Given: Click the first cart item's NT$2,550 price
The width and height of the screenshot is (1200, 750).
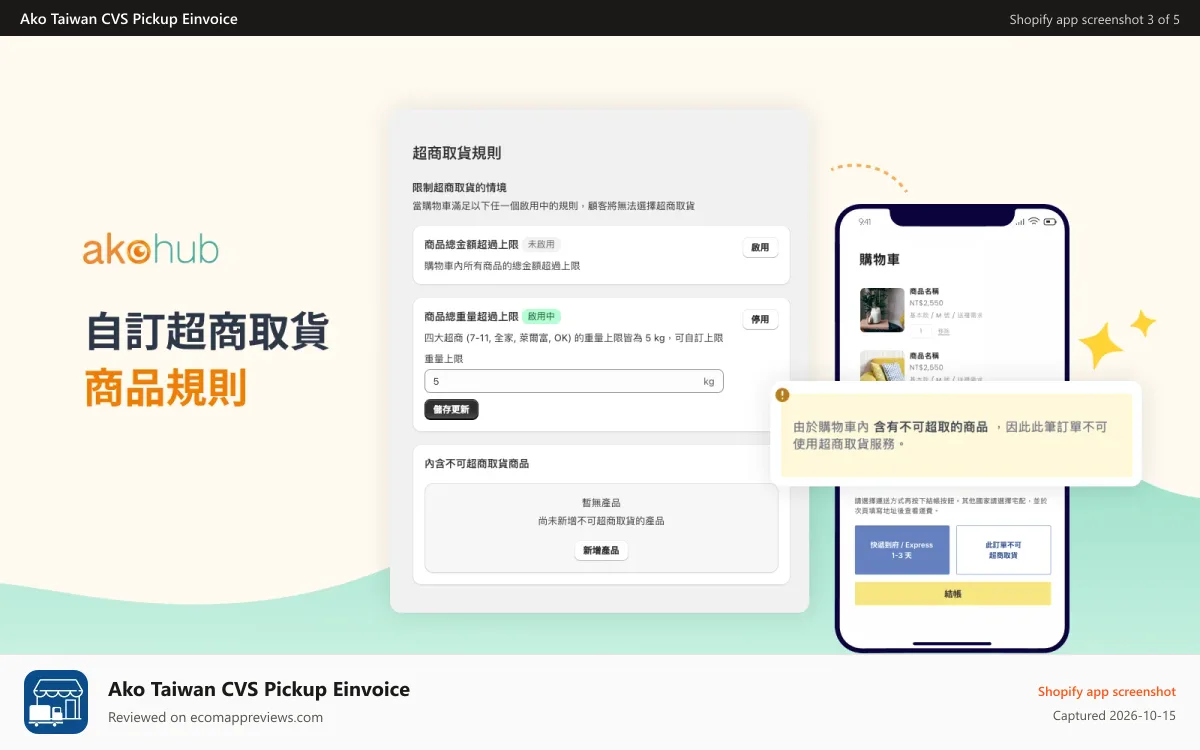Looking at the screenshot, I should click(x=927, y=304).
